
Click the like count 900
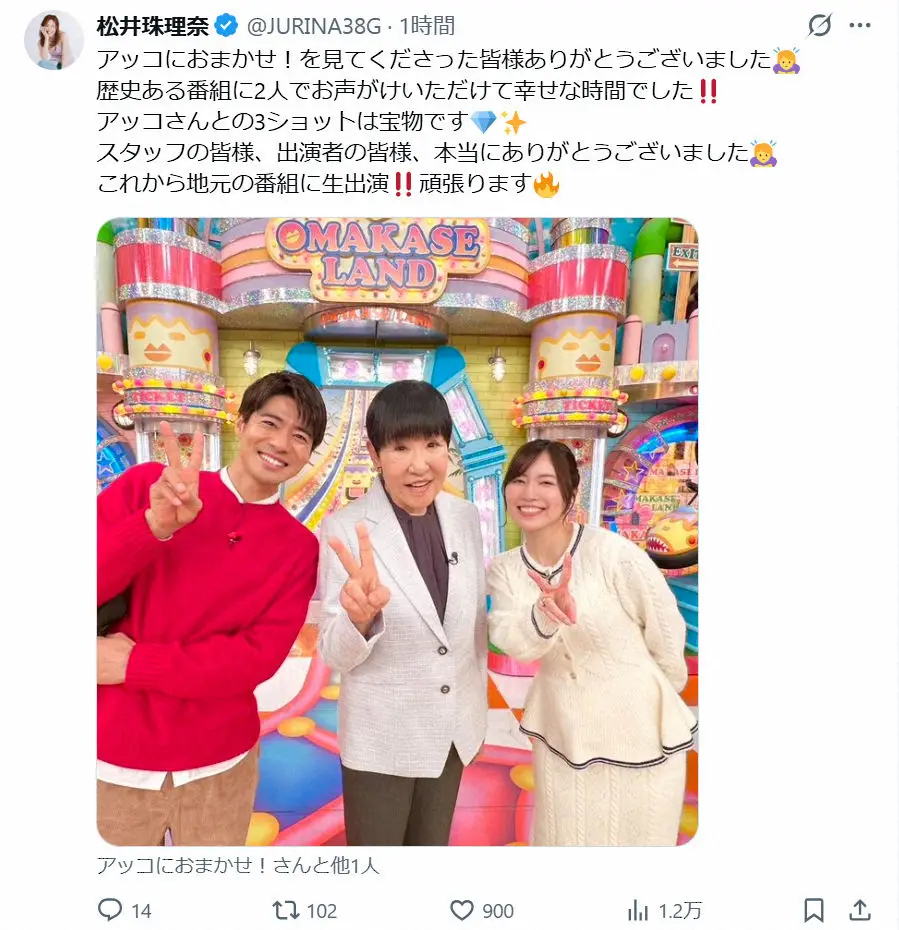coord(498,910)
